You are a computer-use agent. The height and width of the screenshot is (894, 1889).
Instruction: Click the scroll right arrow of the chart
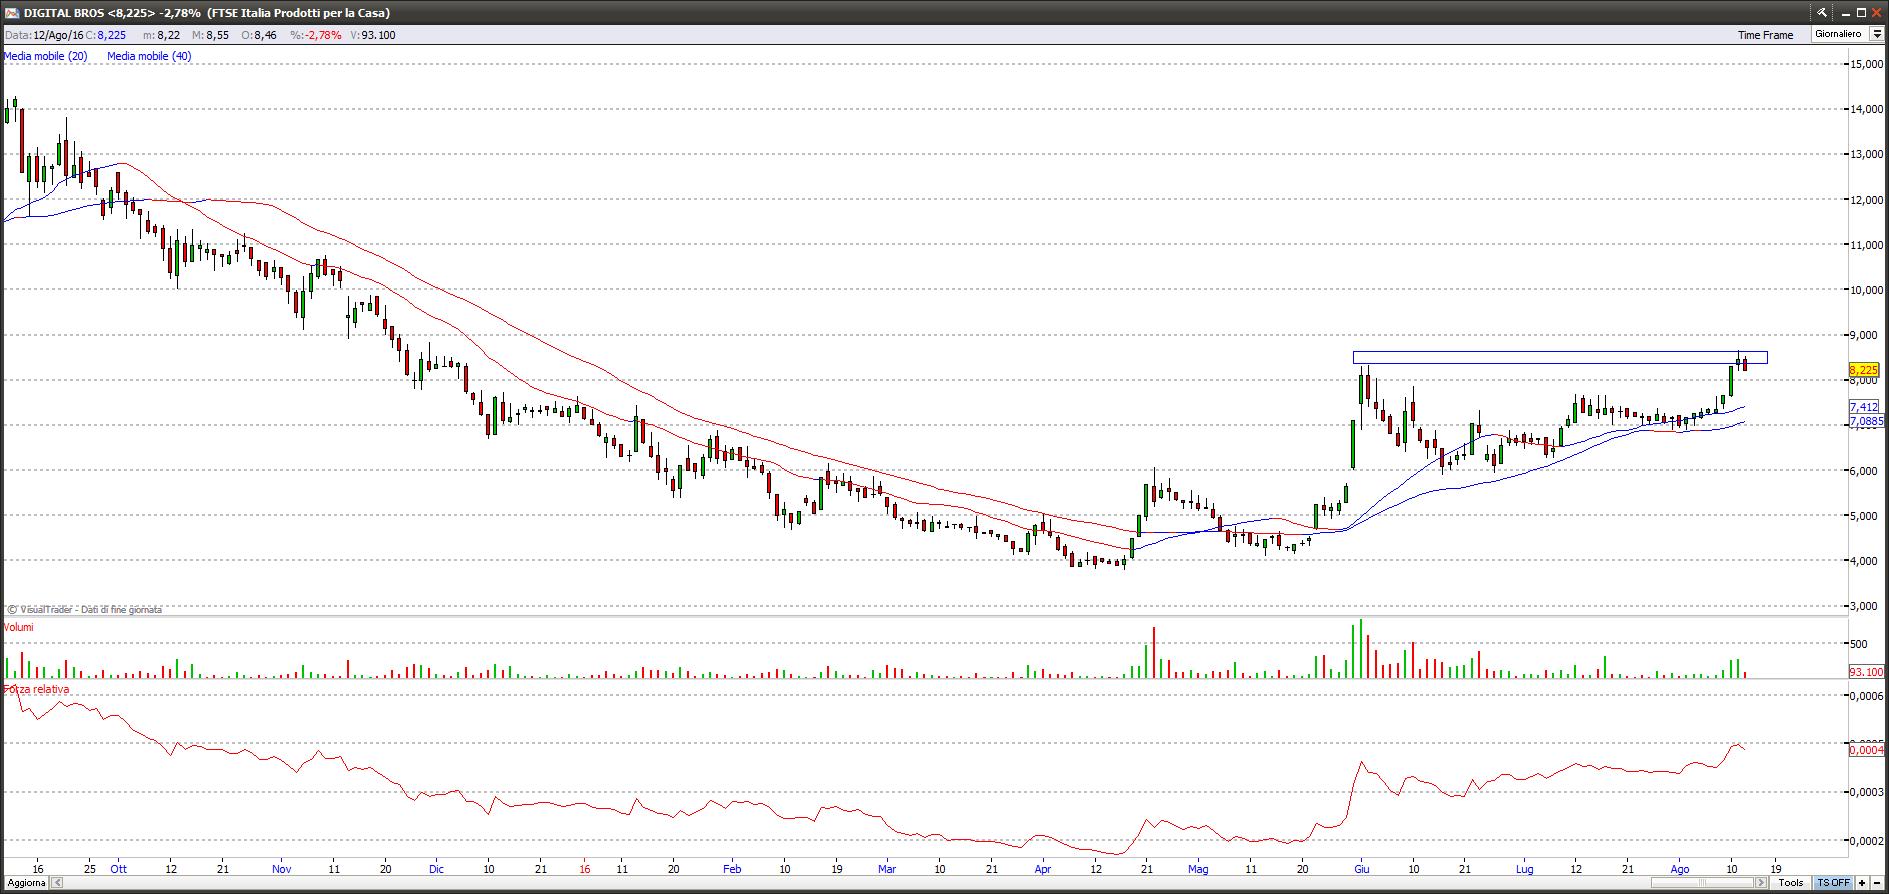[x=1761, y=883]
